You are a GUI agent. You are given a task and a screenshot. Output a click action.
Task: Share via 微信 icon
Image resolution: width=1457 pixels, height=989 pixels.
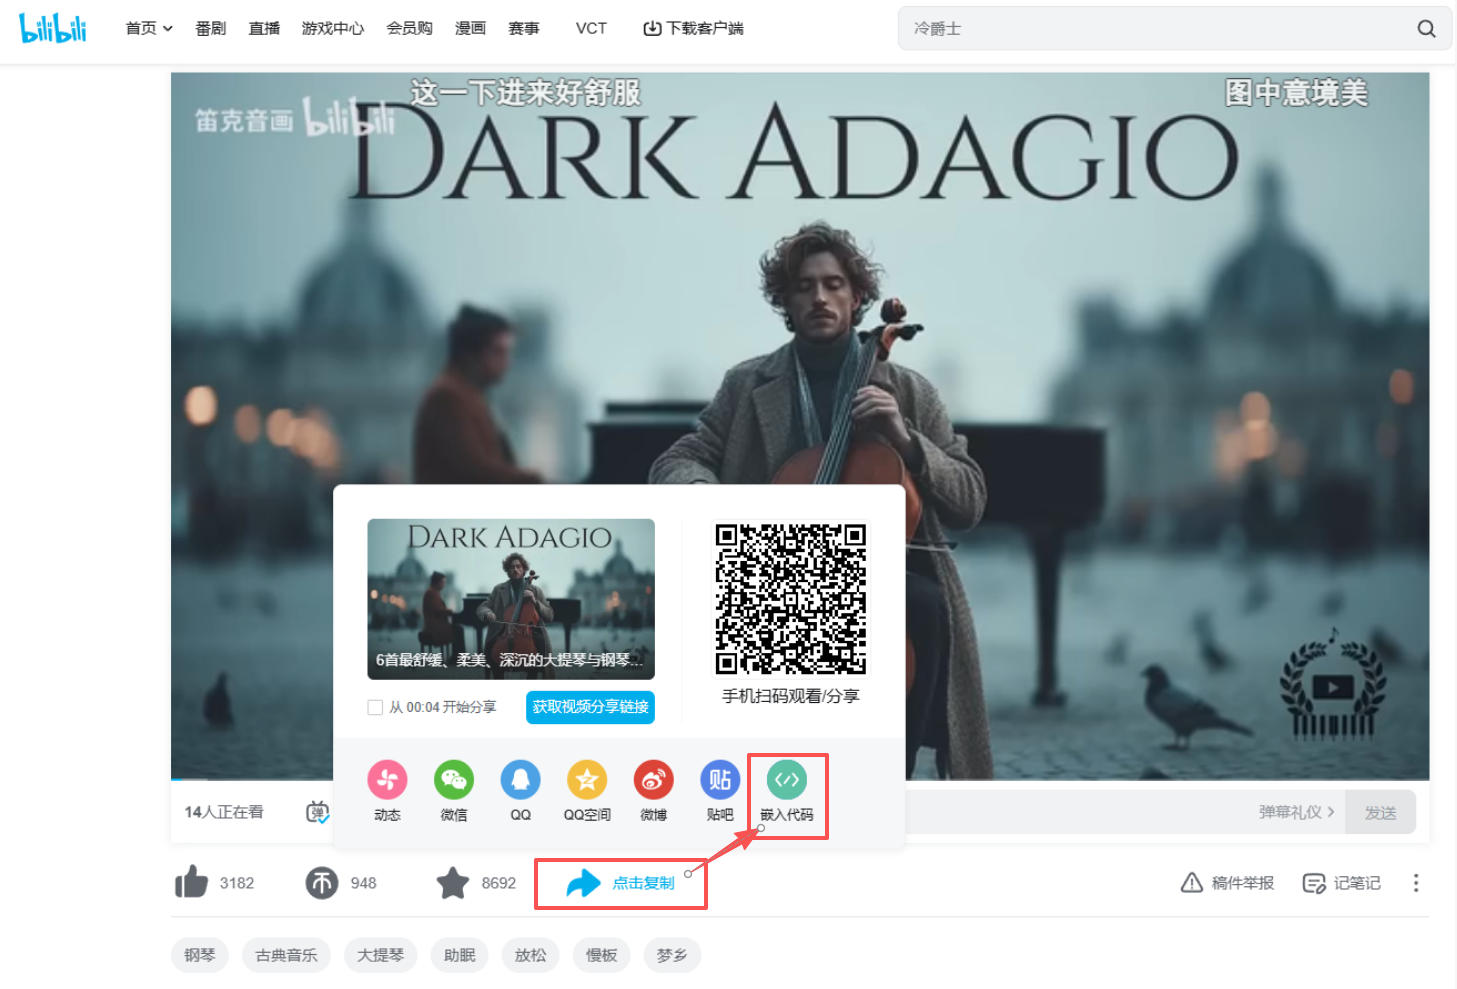click(x=454, y=780)
